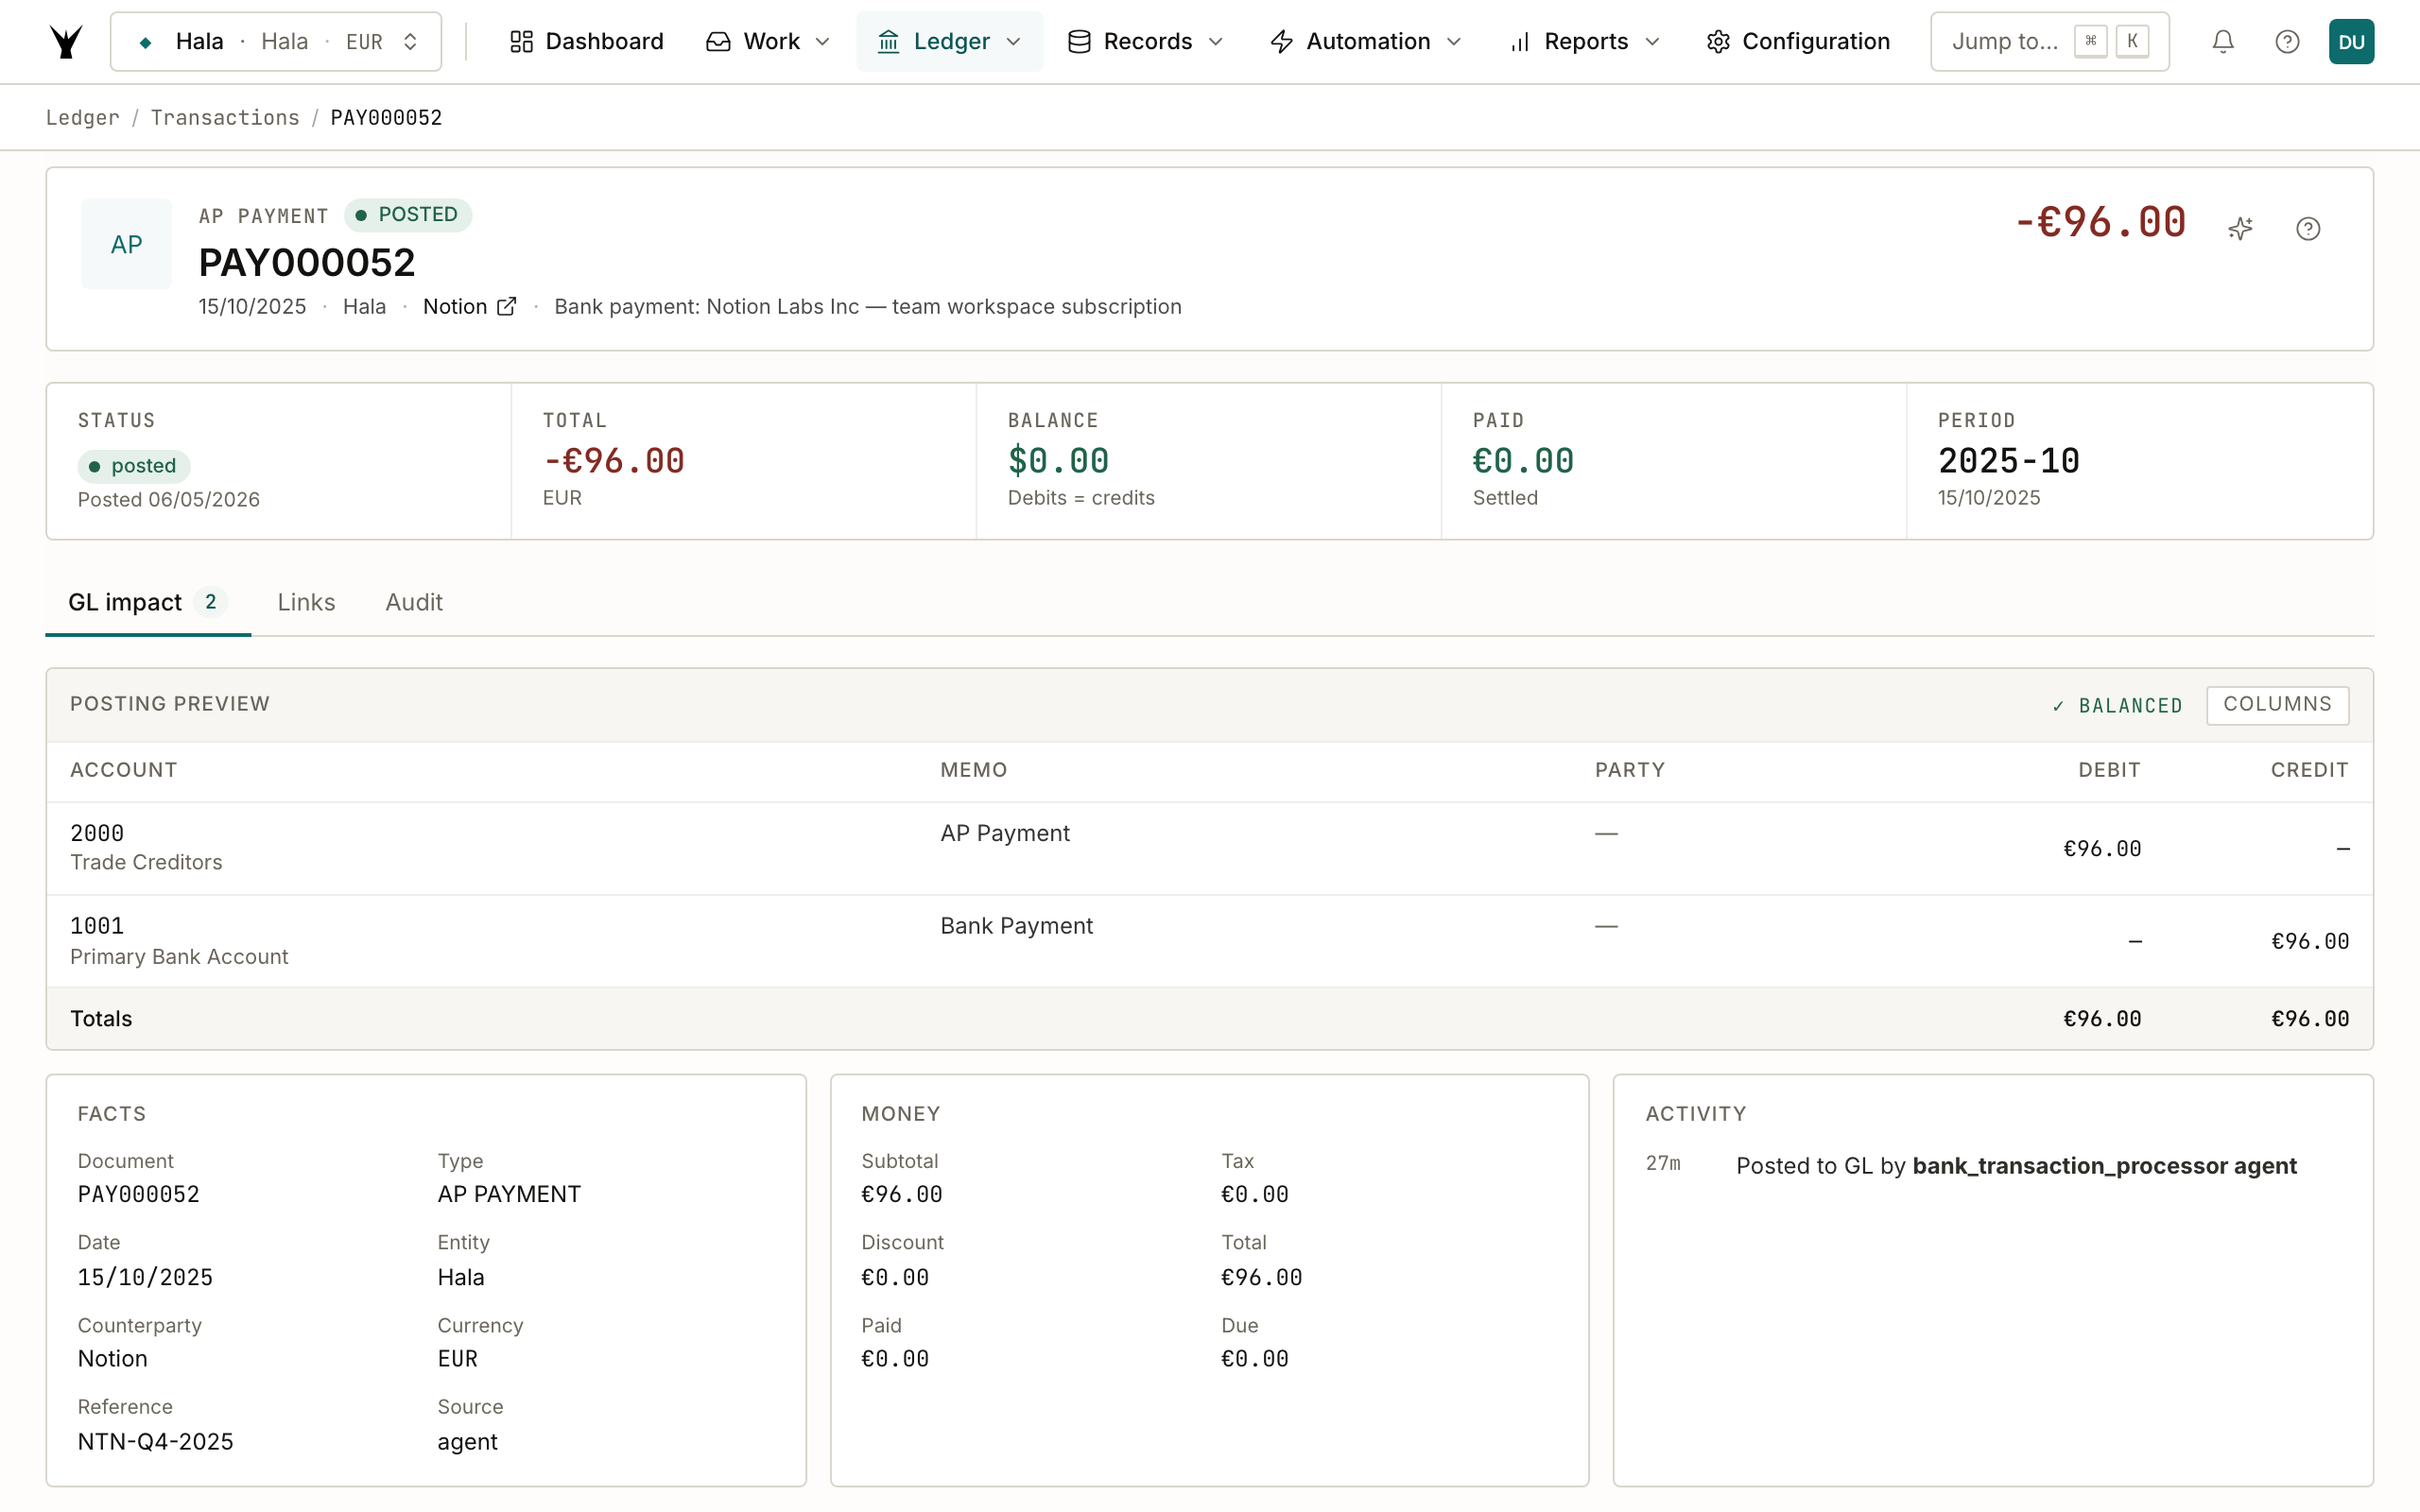
Task: Click the CREDIT column header
Action: coord(2309,770)
